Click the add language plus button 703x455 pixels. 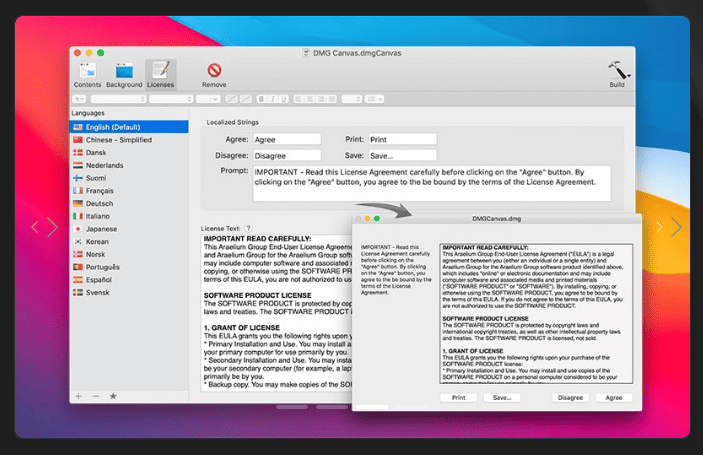[78, 396]
